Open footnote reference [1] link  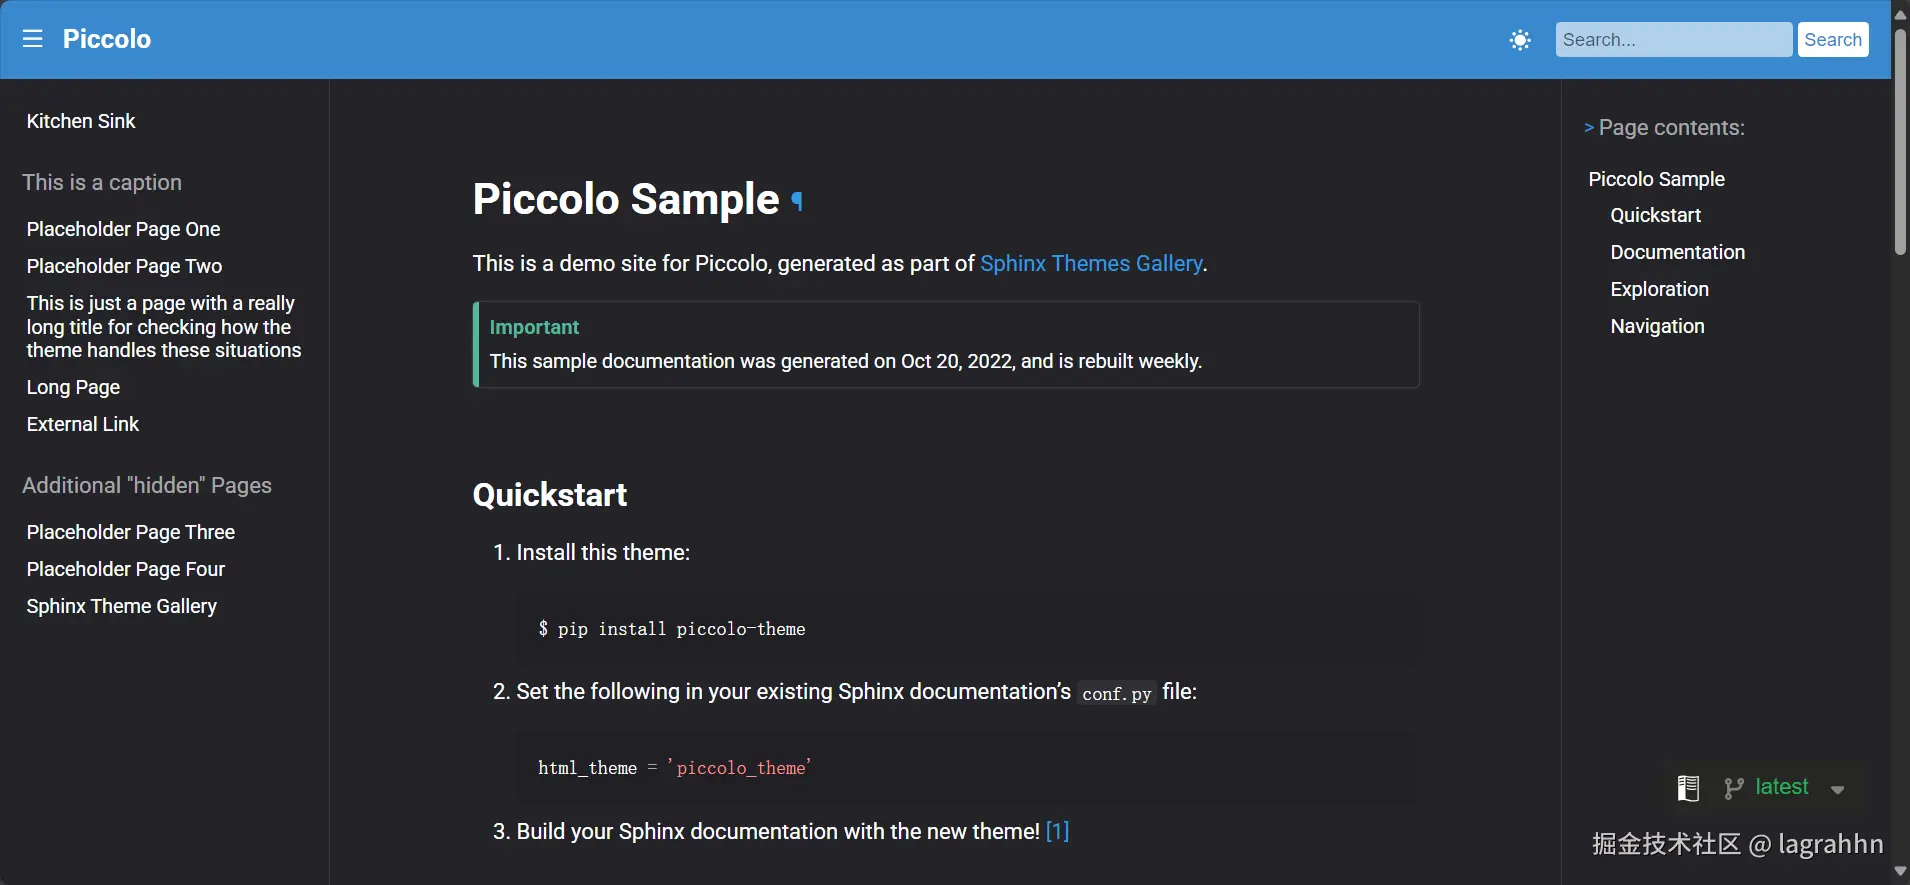1057,831
